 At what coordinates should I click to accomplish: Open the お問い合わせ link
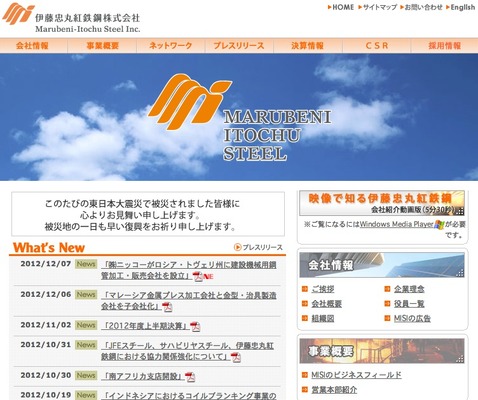coord(423,7)
